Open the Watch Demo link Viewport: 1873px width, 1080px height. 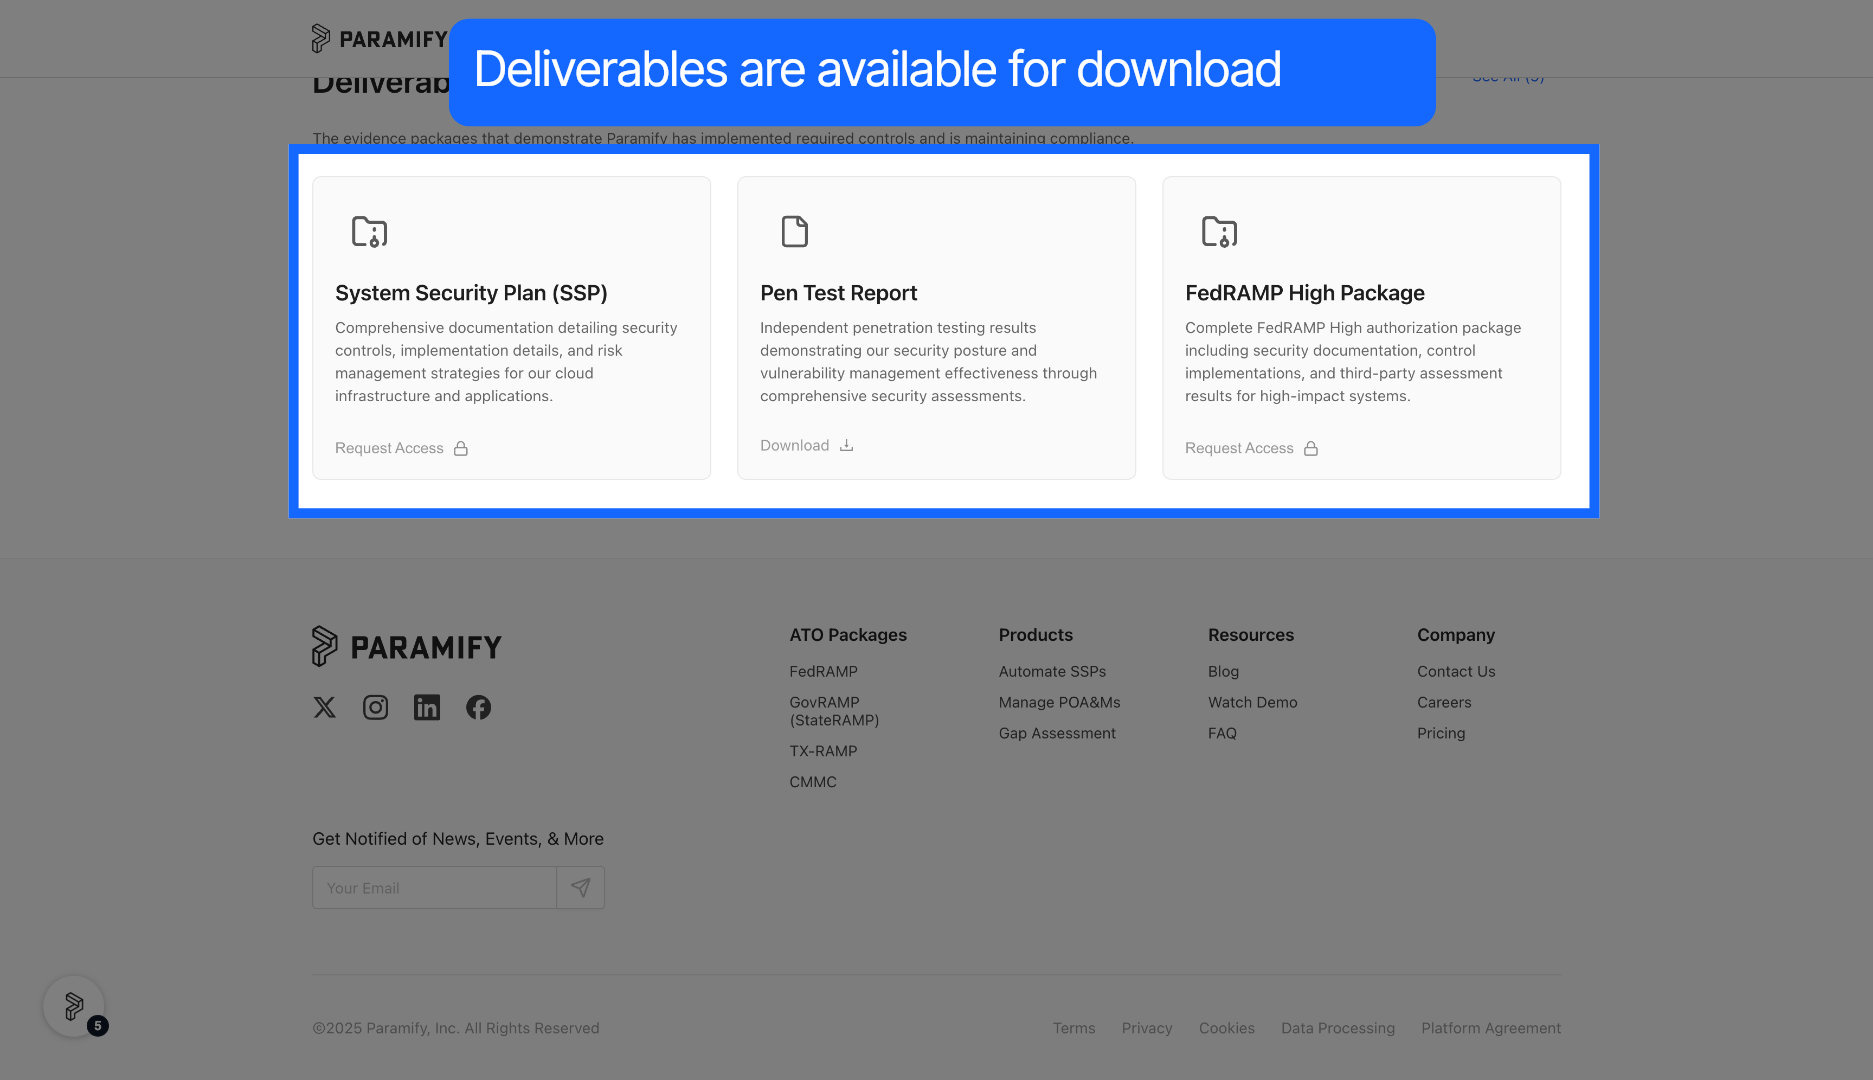point(1253,703)
